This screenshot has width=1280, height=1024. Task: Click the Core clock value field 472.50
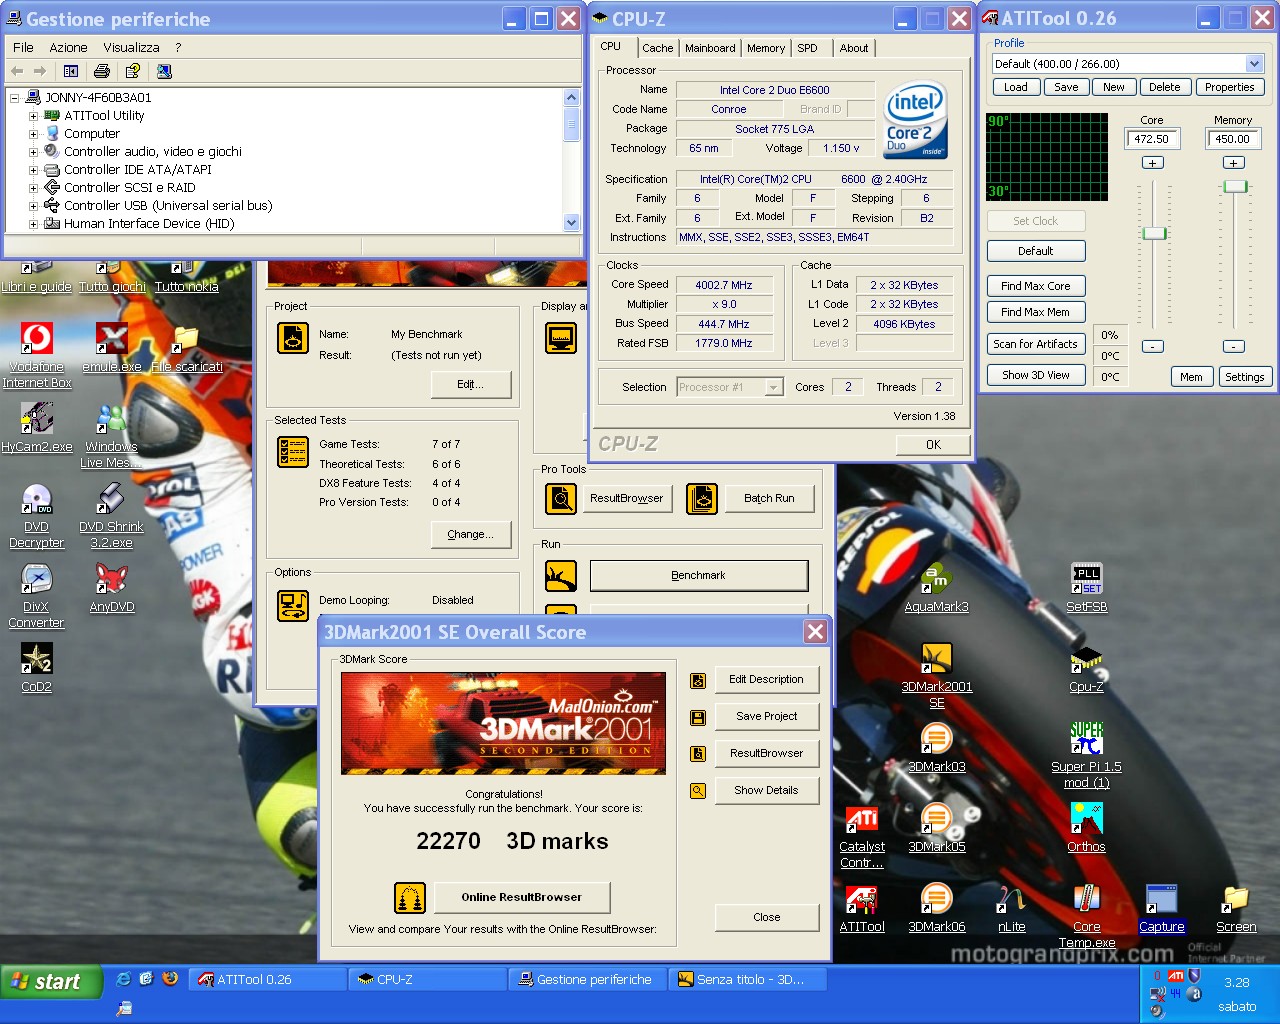tap(1152, 139)
